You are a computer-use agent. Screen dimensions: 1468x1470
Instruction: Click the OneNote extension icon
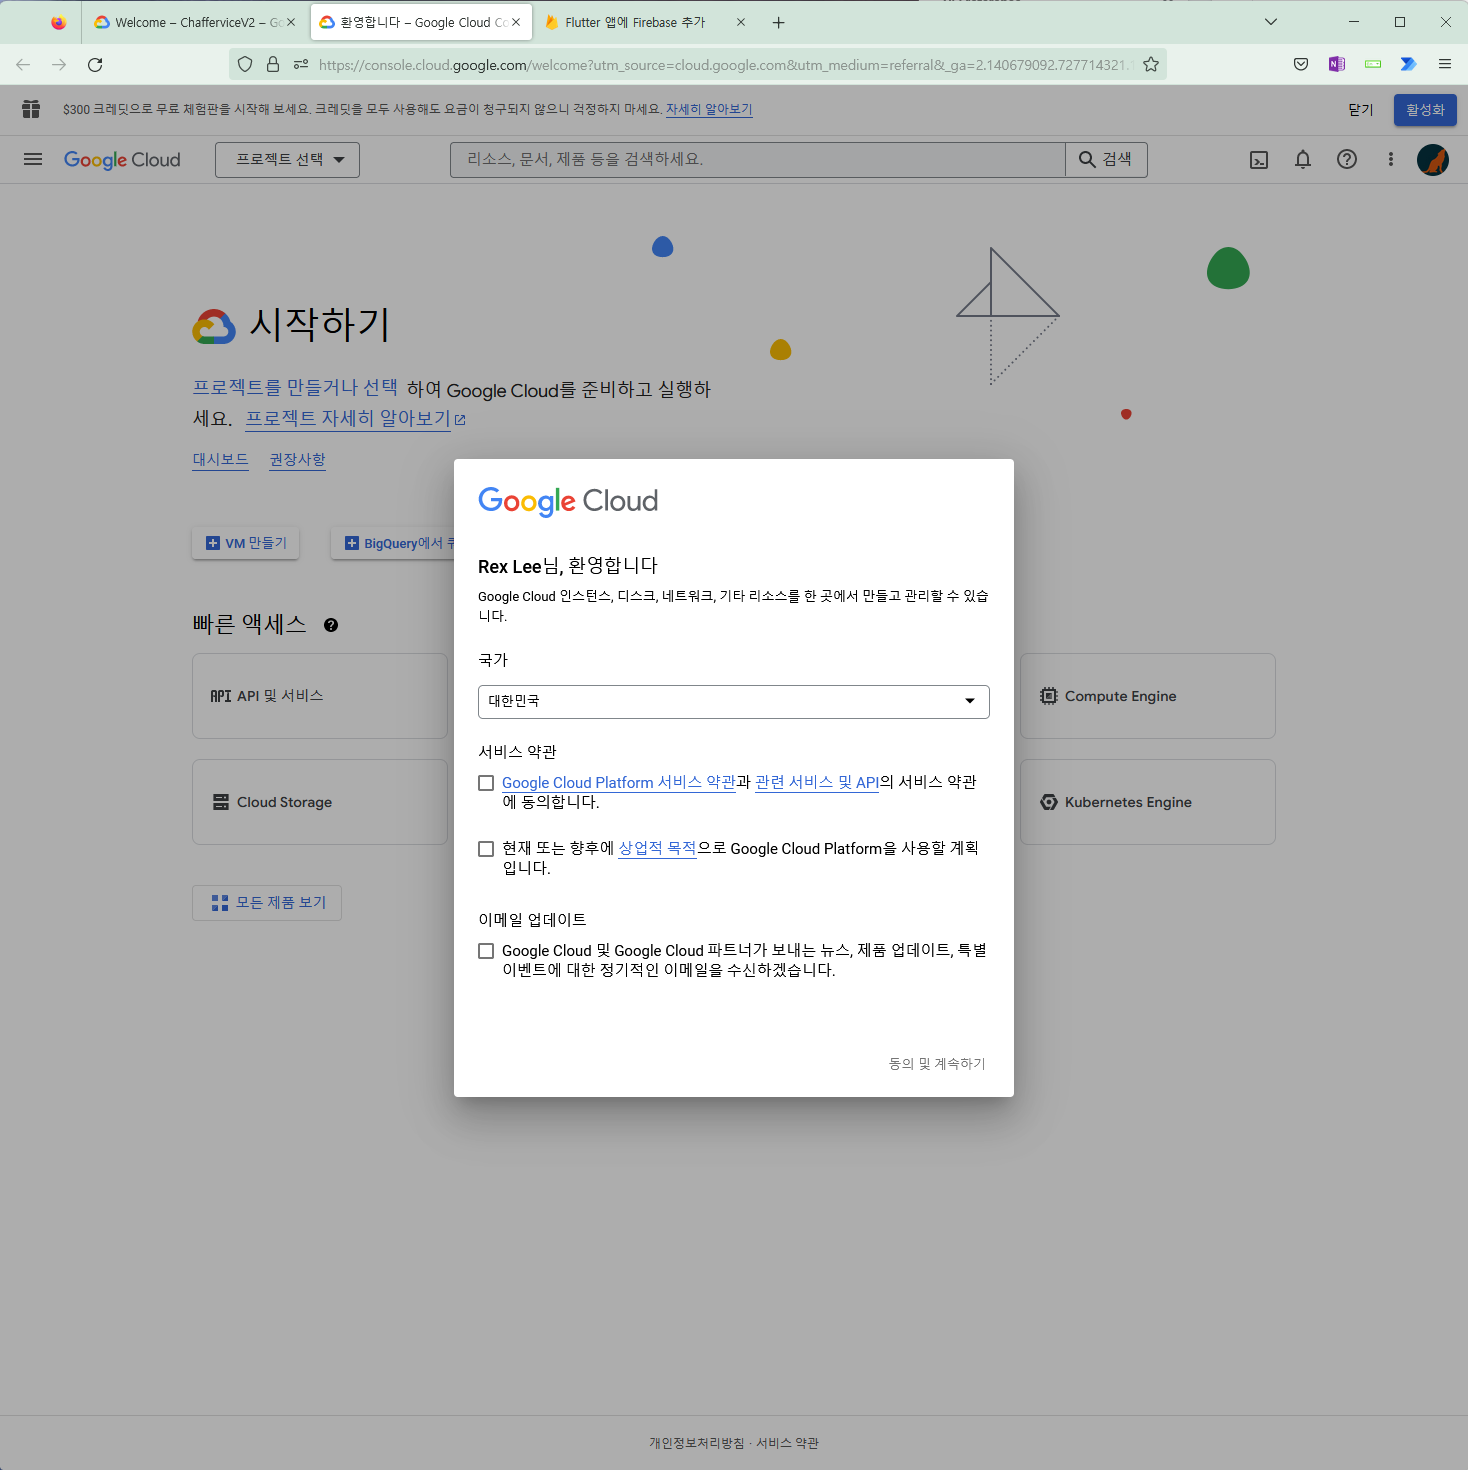coord(1337,64)
